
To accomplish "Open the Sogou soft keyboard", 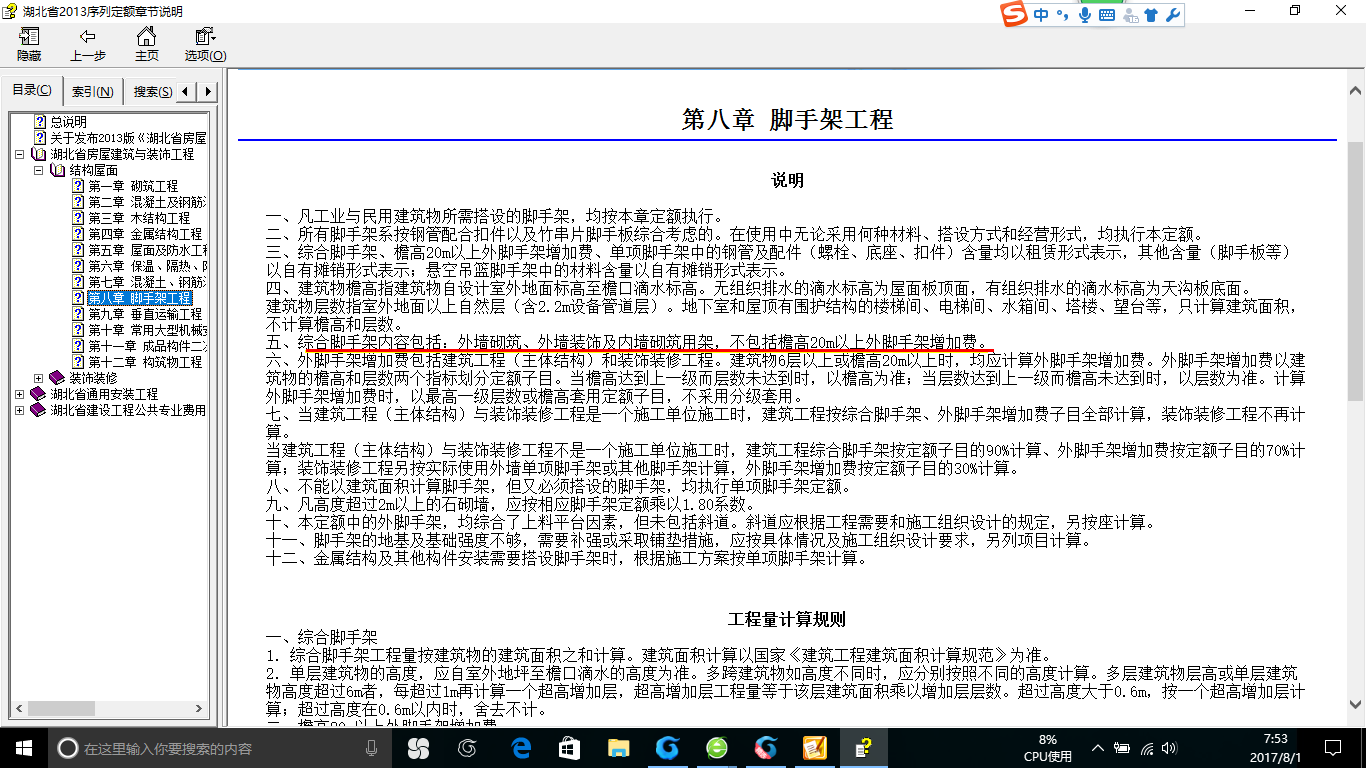I will click(x=1107, y=15).
